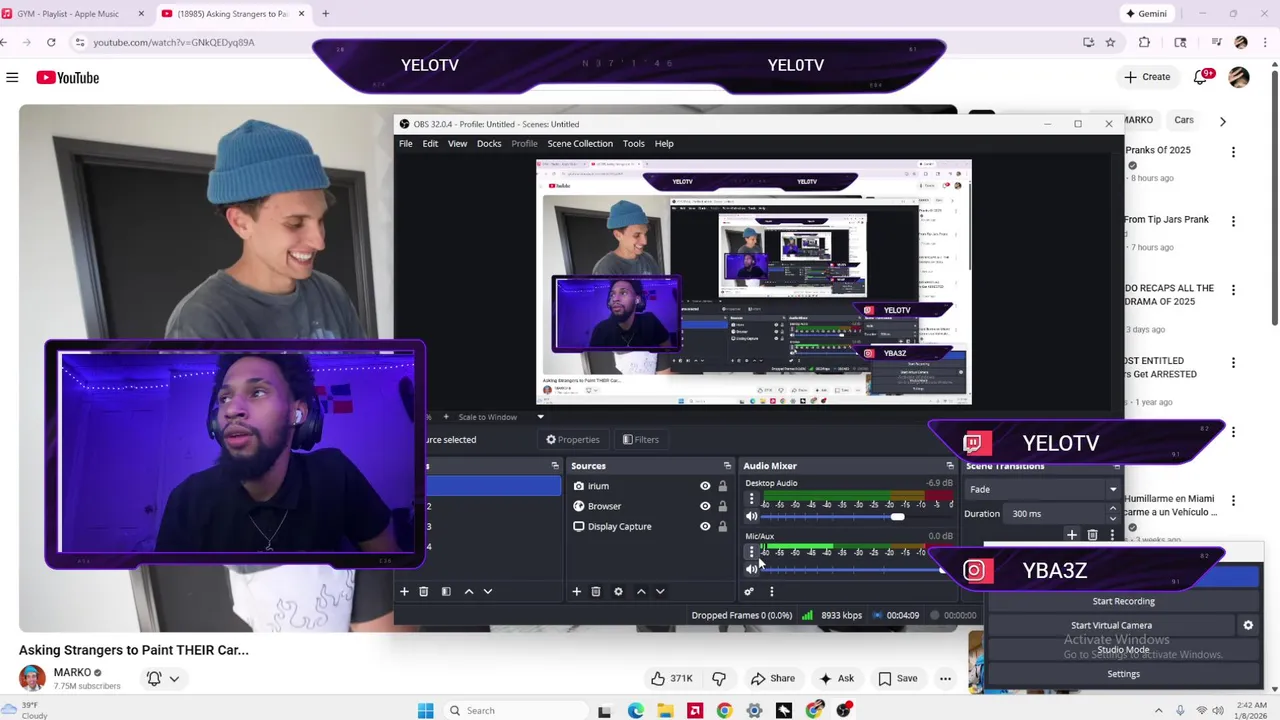
Task: Lock the irium source
Action: (x=722, y=486)
